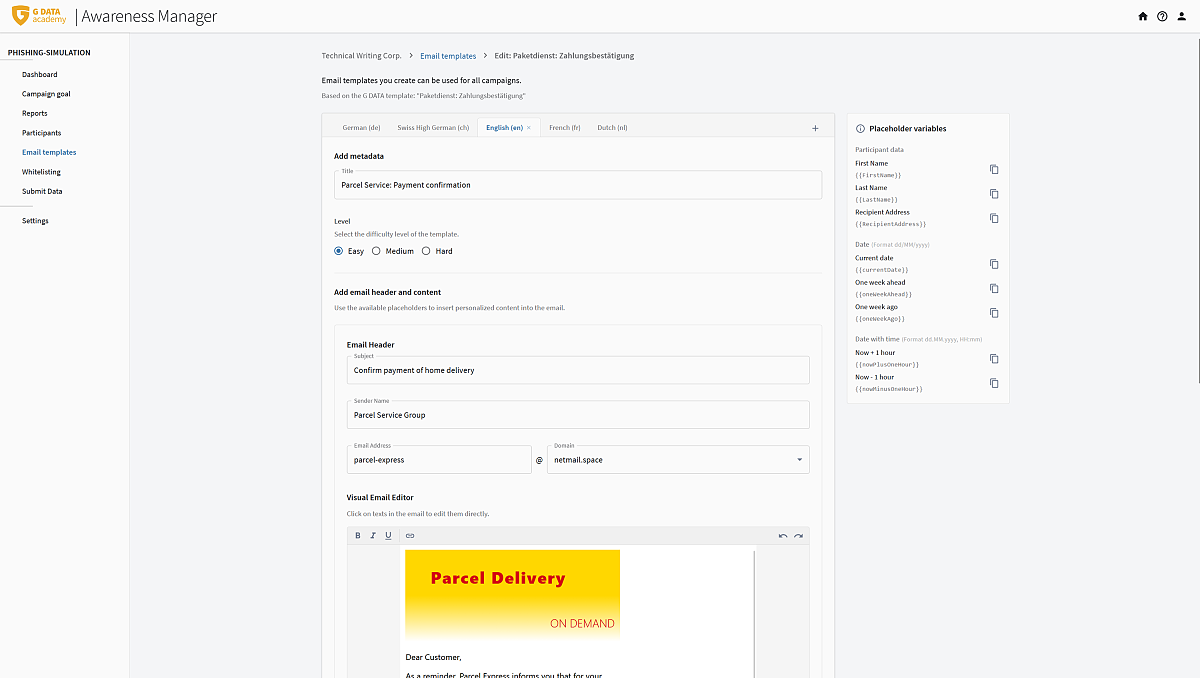Copy the Current date placeholder
This screenshot has height=678, width=1200.
click(x=994, y=264)
